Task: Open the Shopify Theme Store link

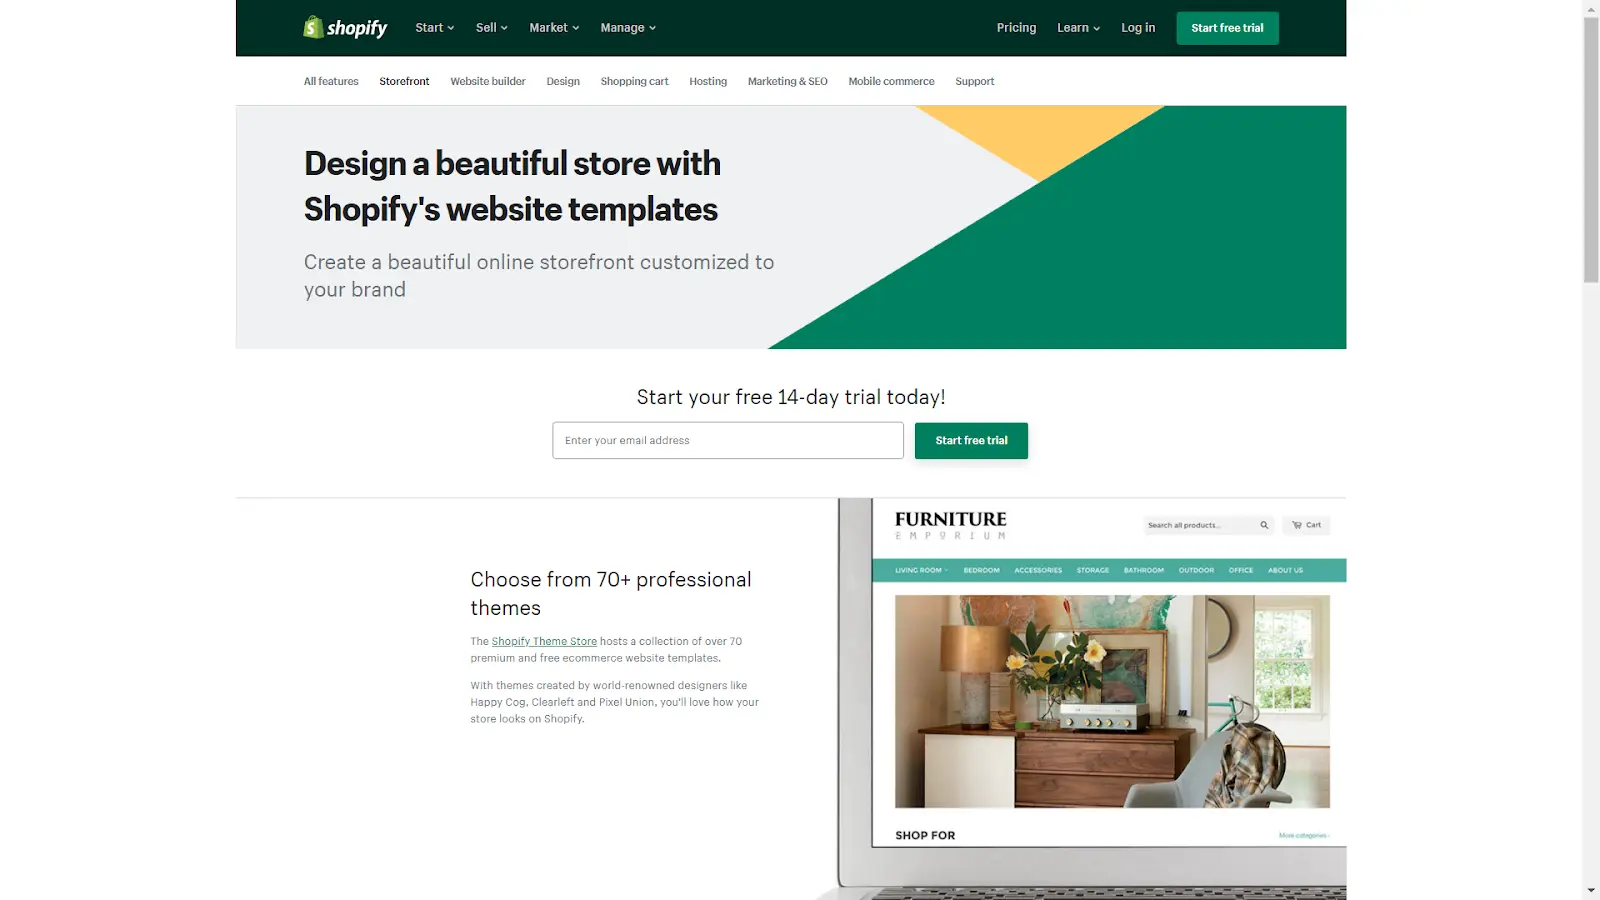Action: click(544, 642)
